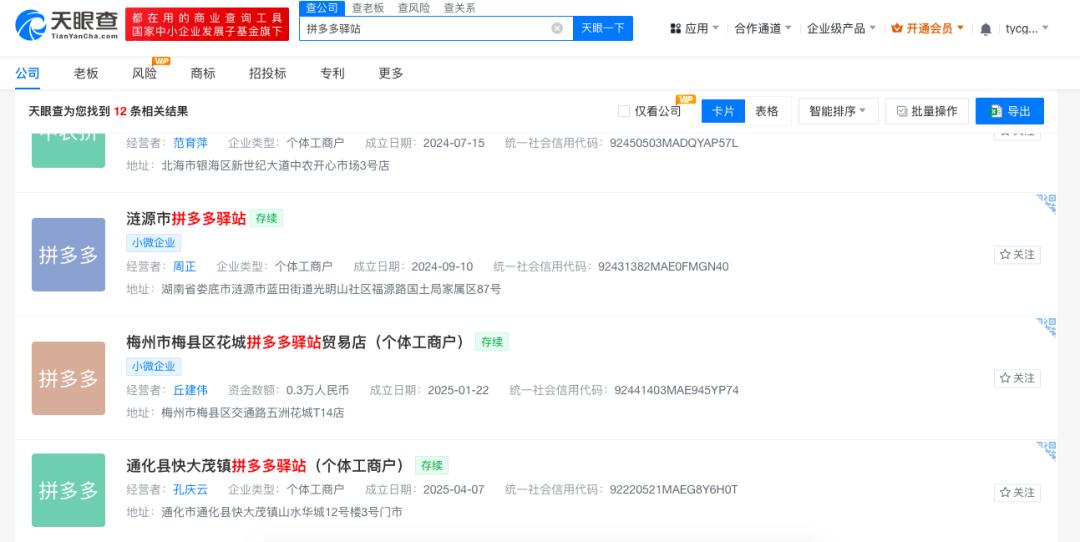Viewport: 1080px width, 542px height.
Task: Click credit code 92441403MAE945YP74
Action: pos(676,390)
